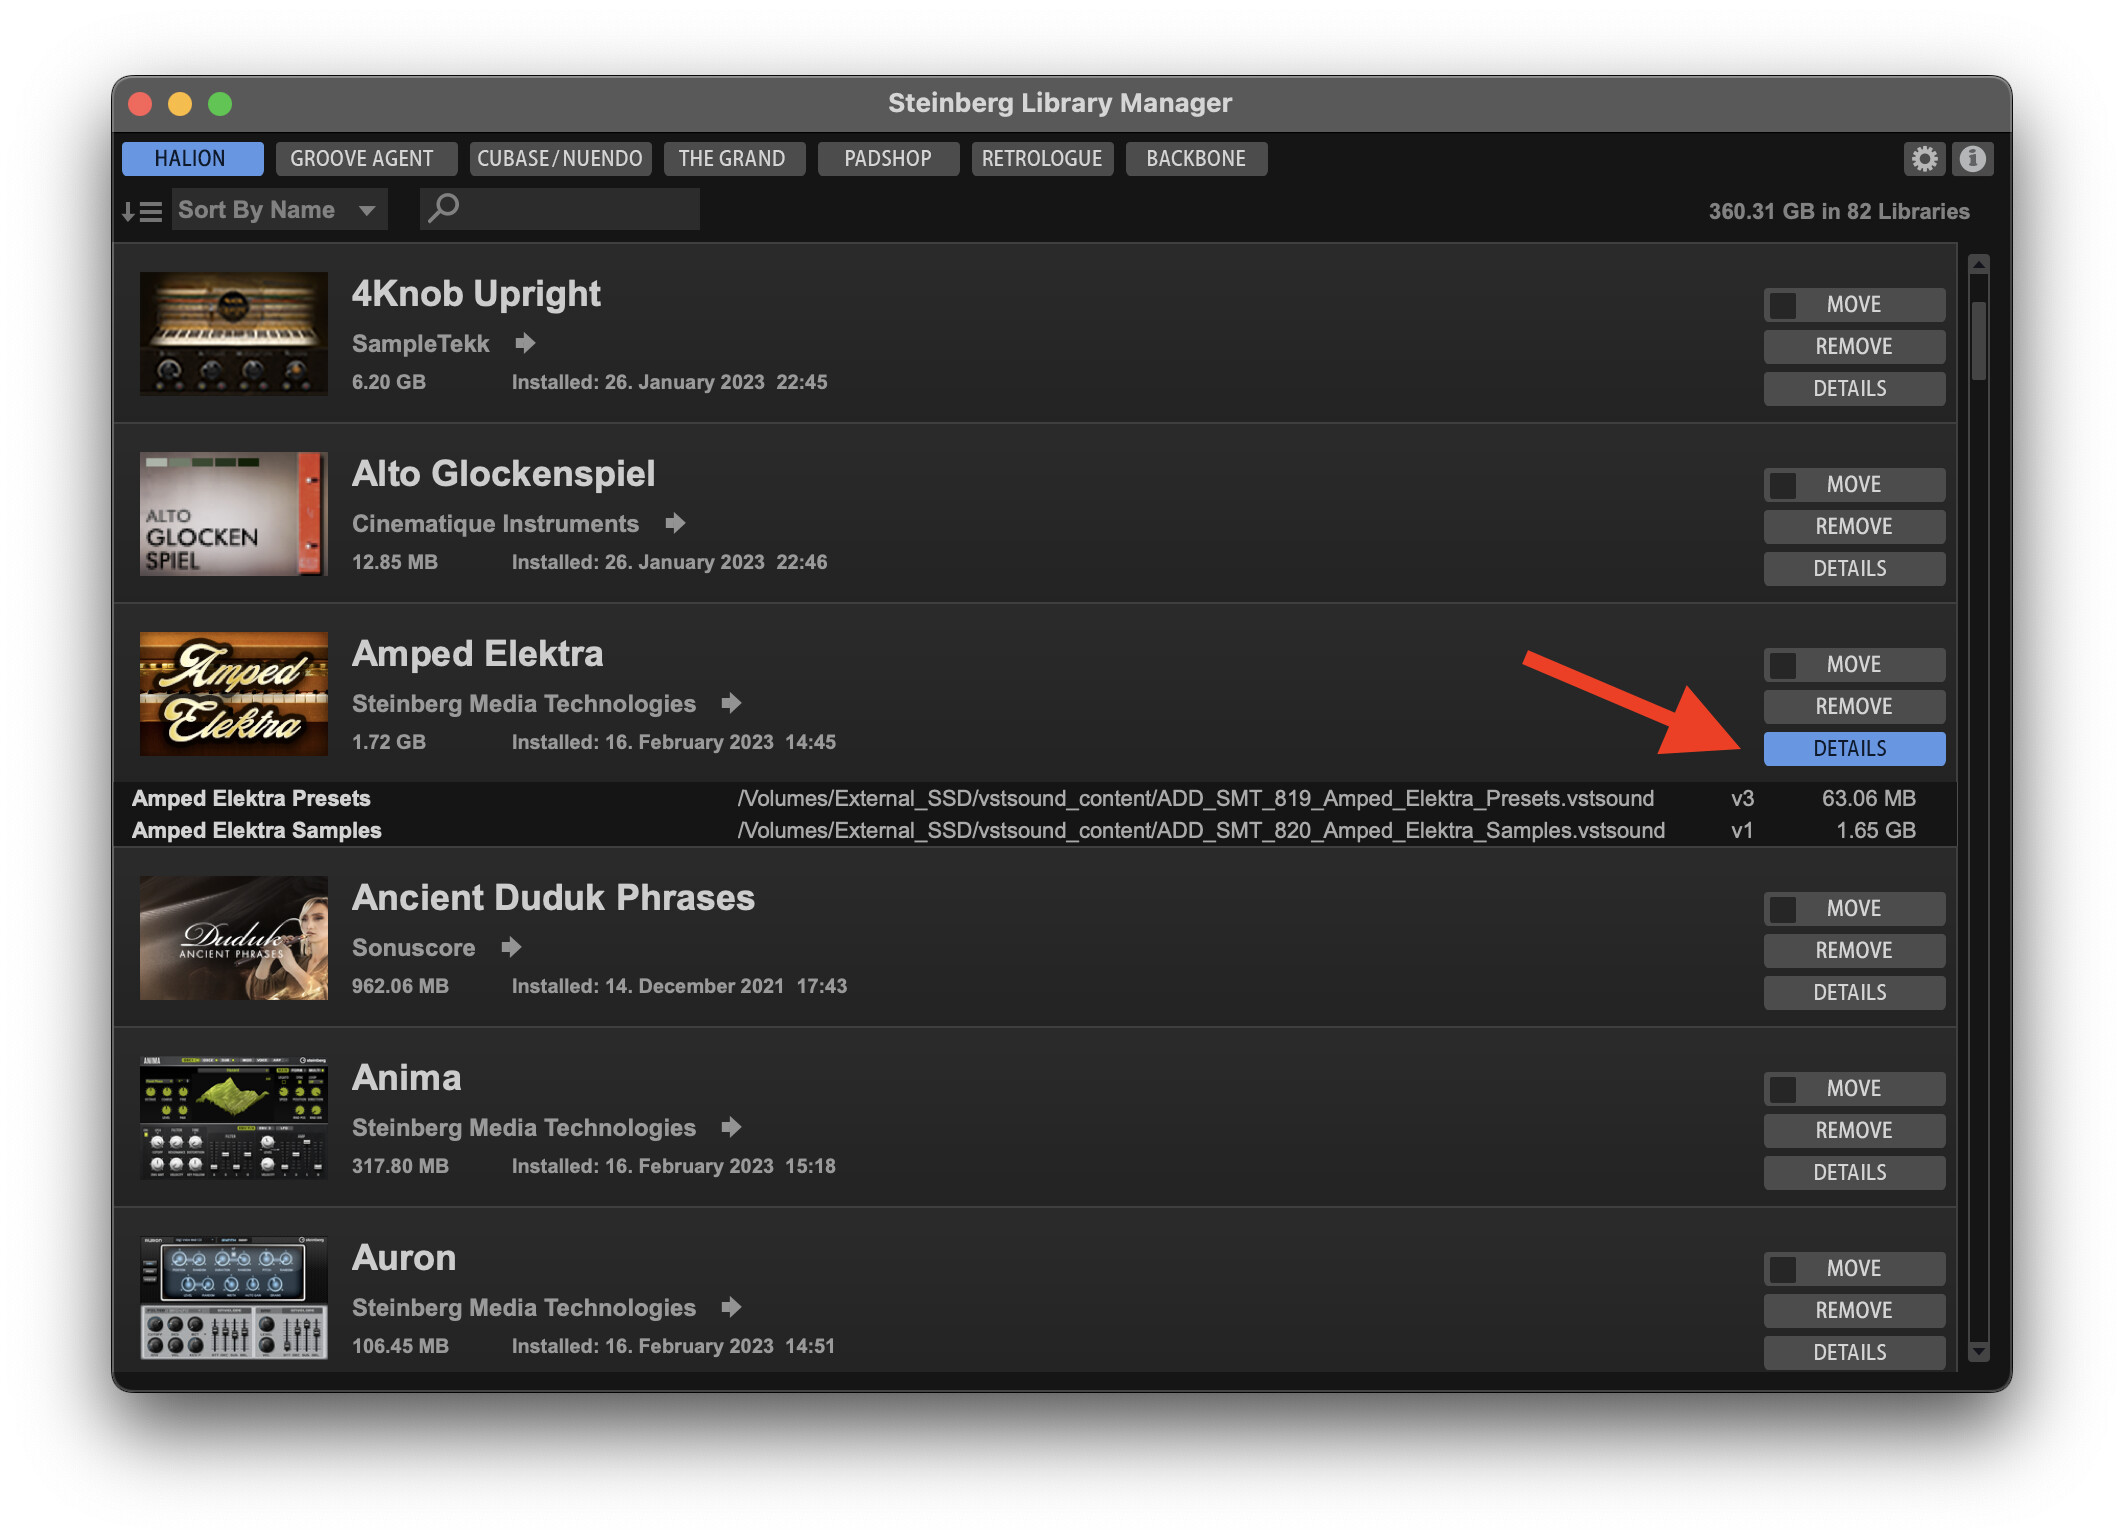Click the vertical scrollbar thumb

[1978, 340]
